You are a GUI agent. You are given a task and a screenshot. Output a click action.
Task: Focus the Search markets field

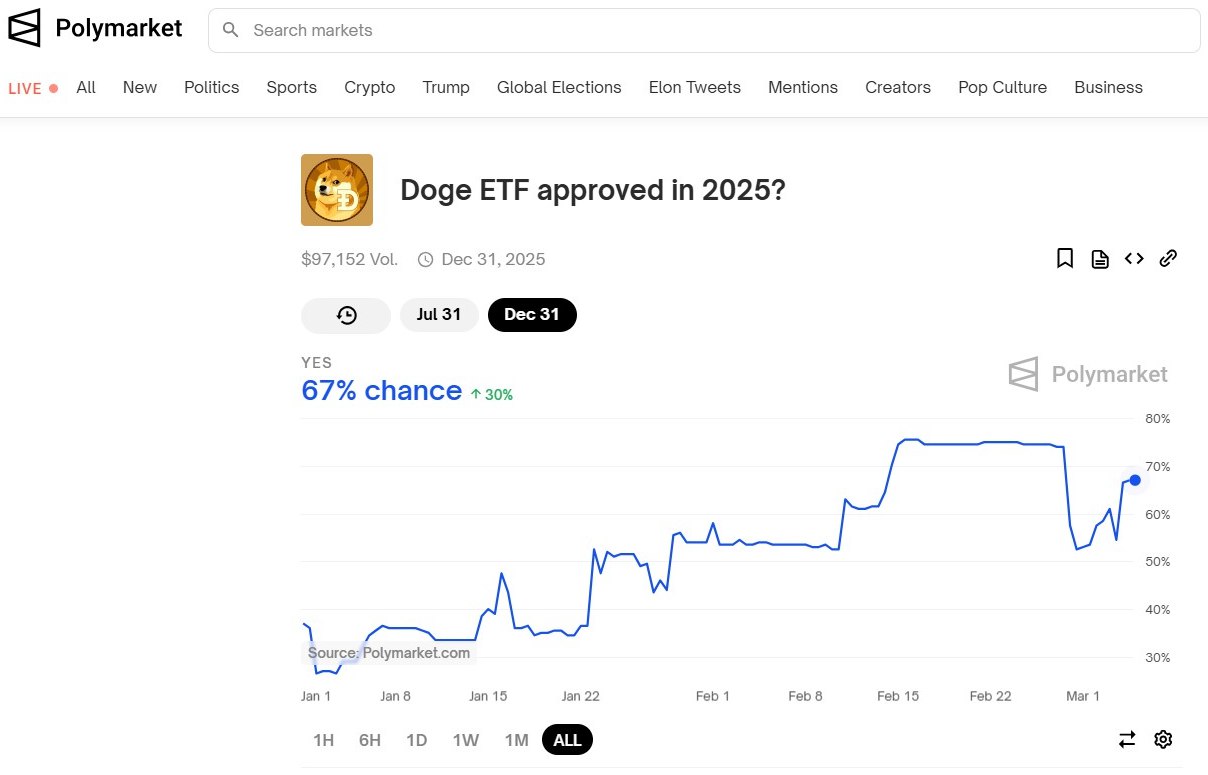pyautogui.click(x=704, y=30)
